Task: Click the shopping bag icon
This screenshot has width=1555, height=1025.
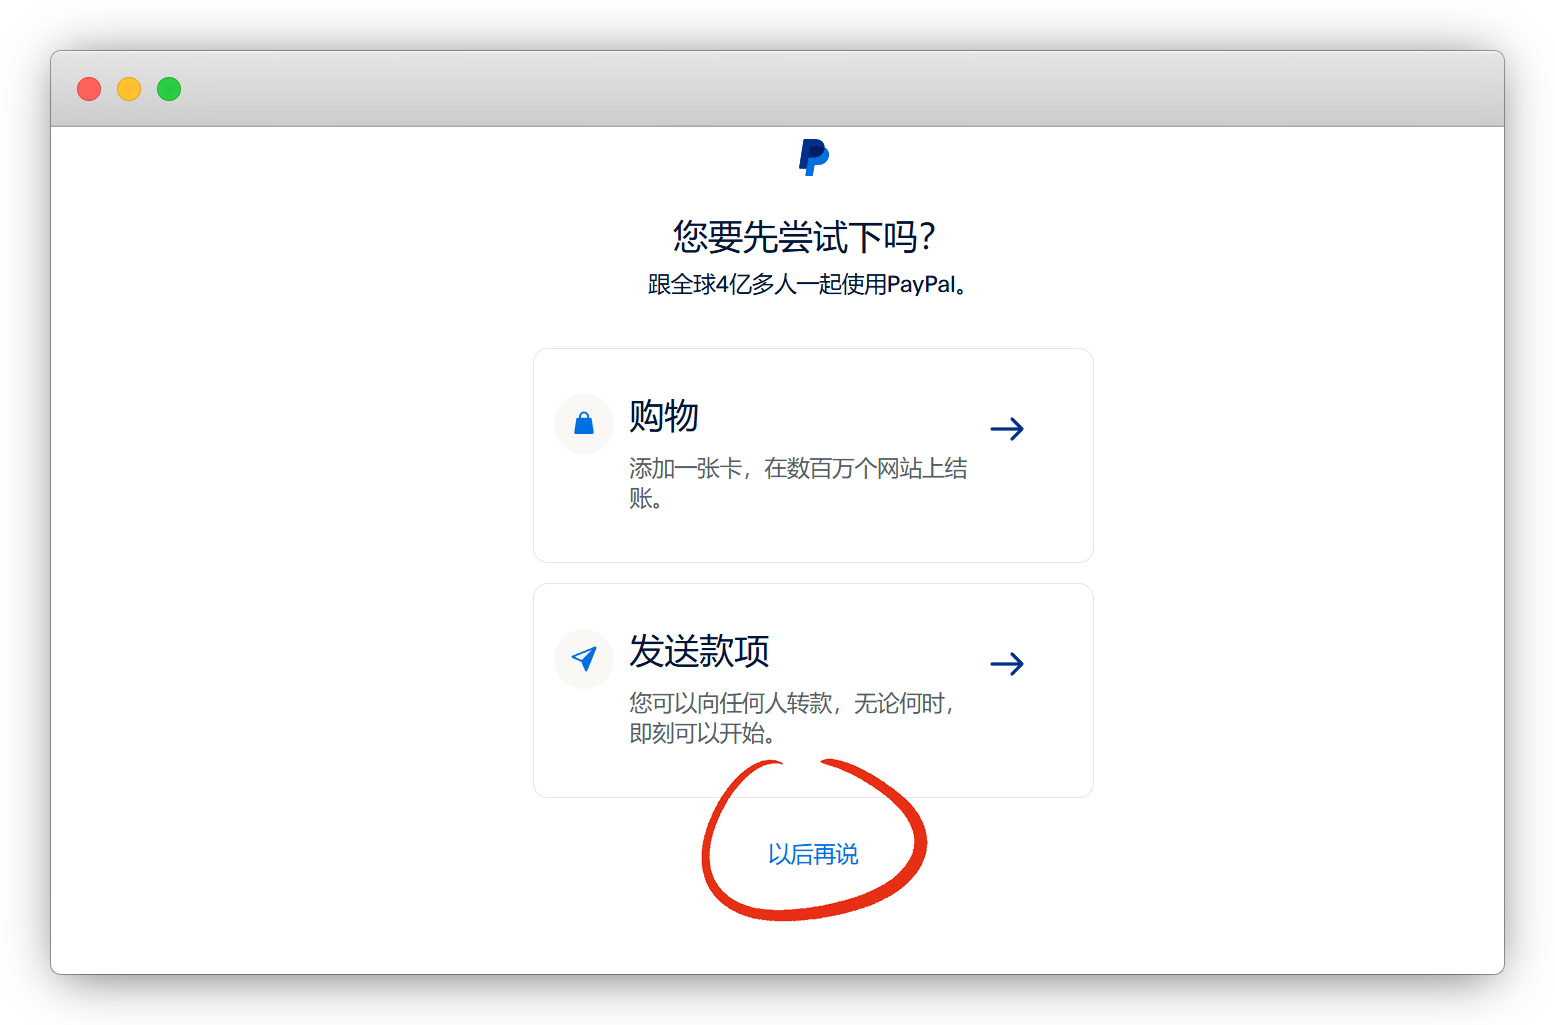Action: coord(584,424)
